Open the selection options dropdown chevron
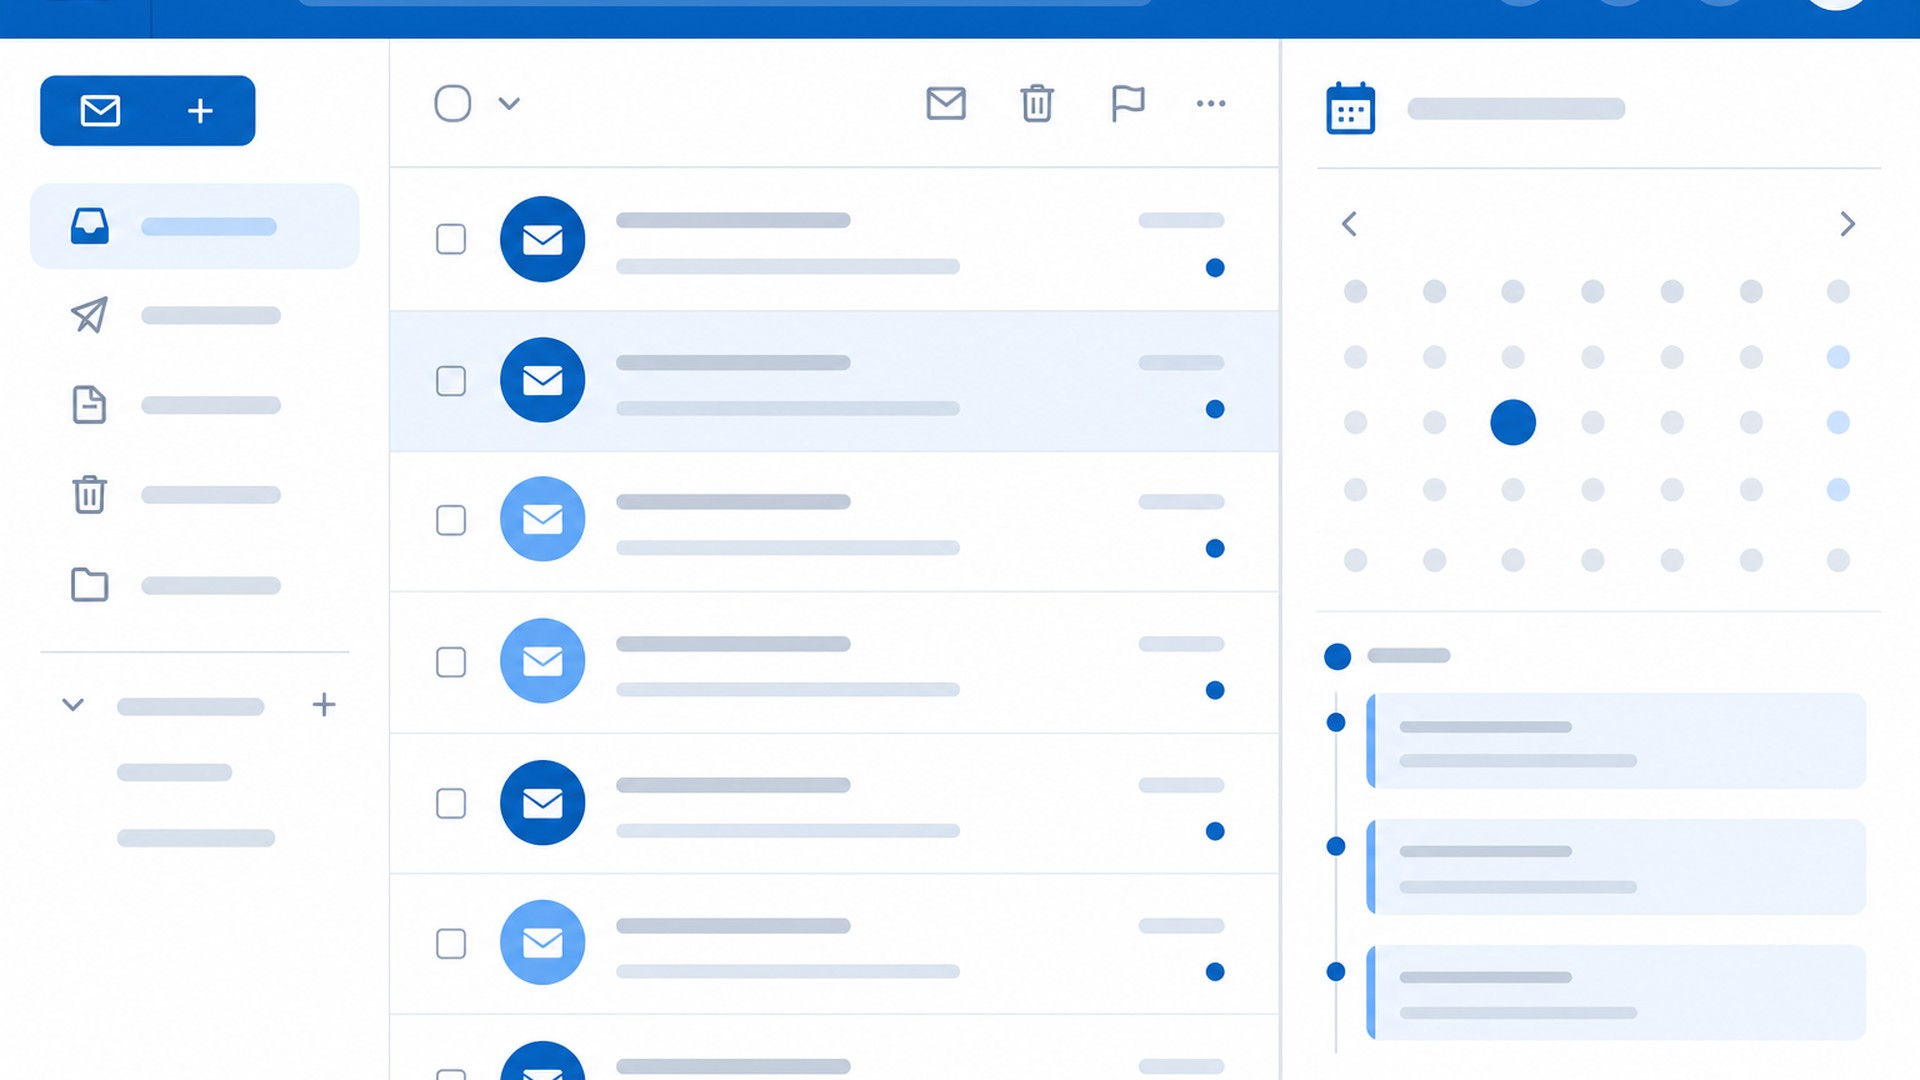1920x1080 pixels. pos(509,103)
